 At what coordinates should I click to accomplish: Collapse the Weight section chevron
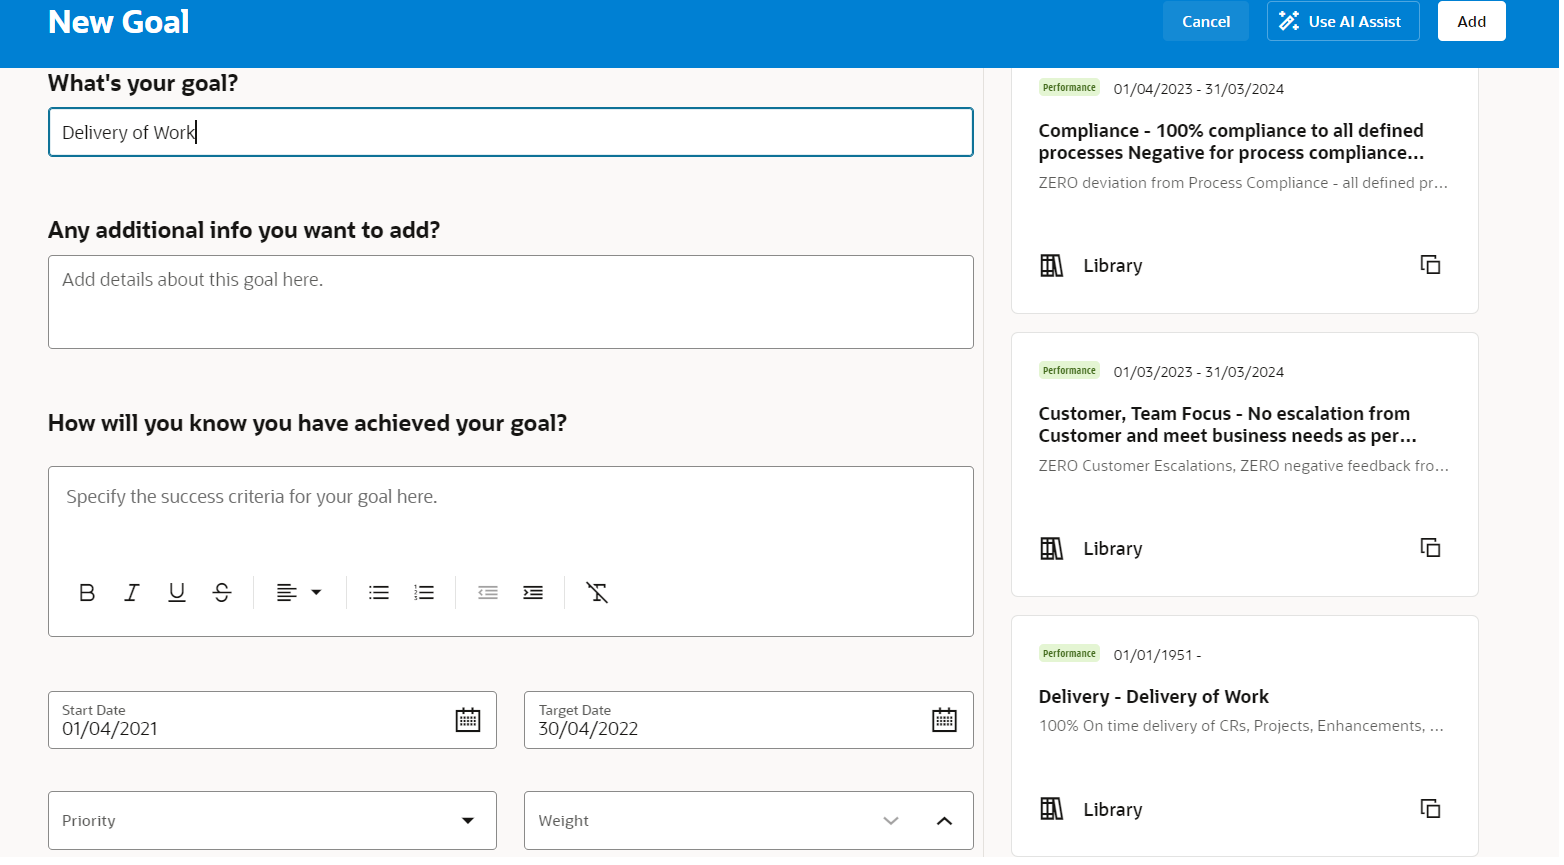[x=943, y=820]
